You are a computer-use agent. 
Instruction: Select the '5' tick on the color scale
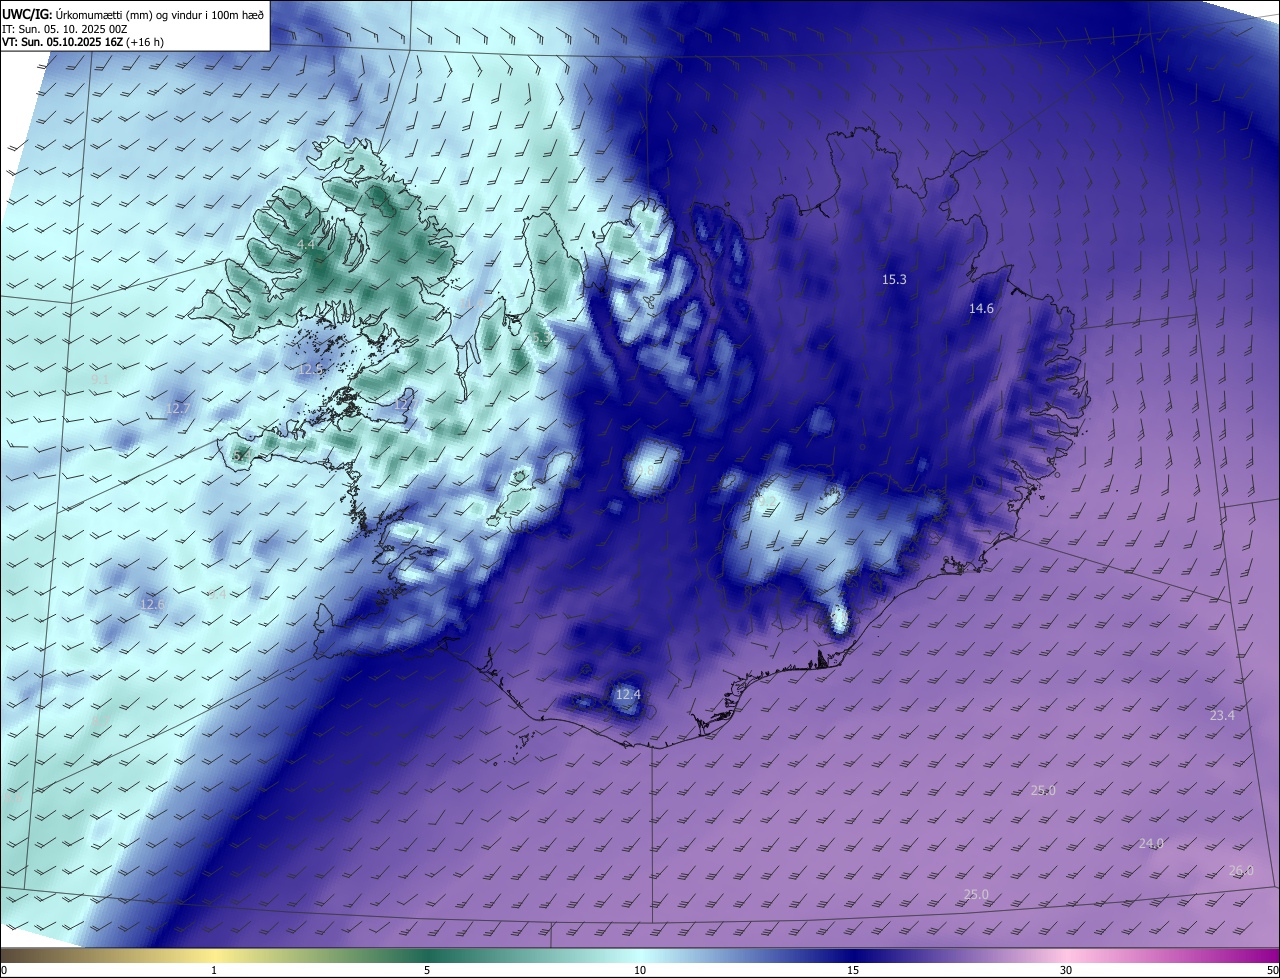(427, 970)
